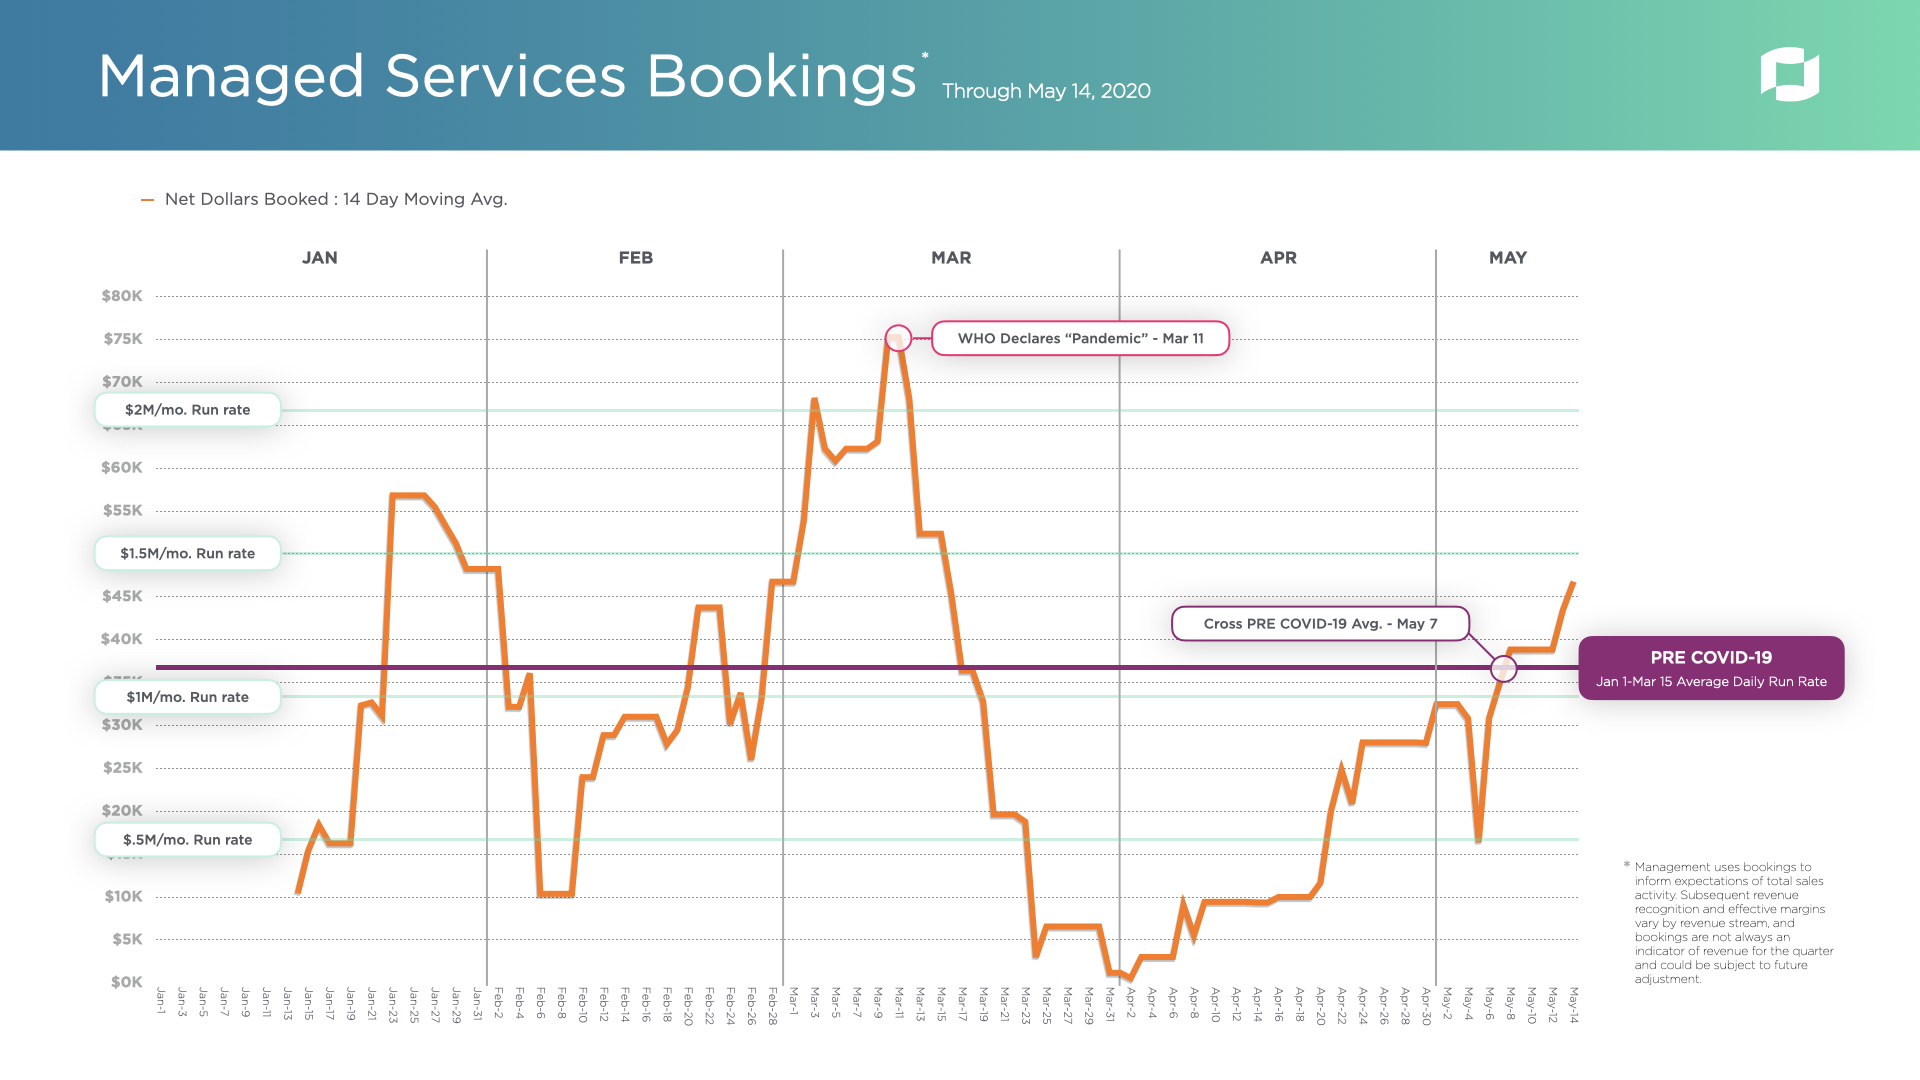The image size is (1920, 1080).
Task: Click the $.5M/mo. Run rate label
Action: pyautogui.click(x=187, y=840)
